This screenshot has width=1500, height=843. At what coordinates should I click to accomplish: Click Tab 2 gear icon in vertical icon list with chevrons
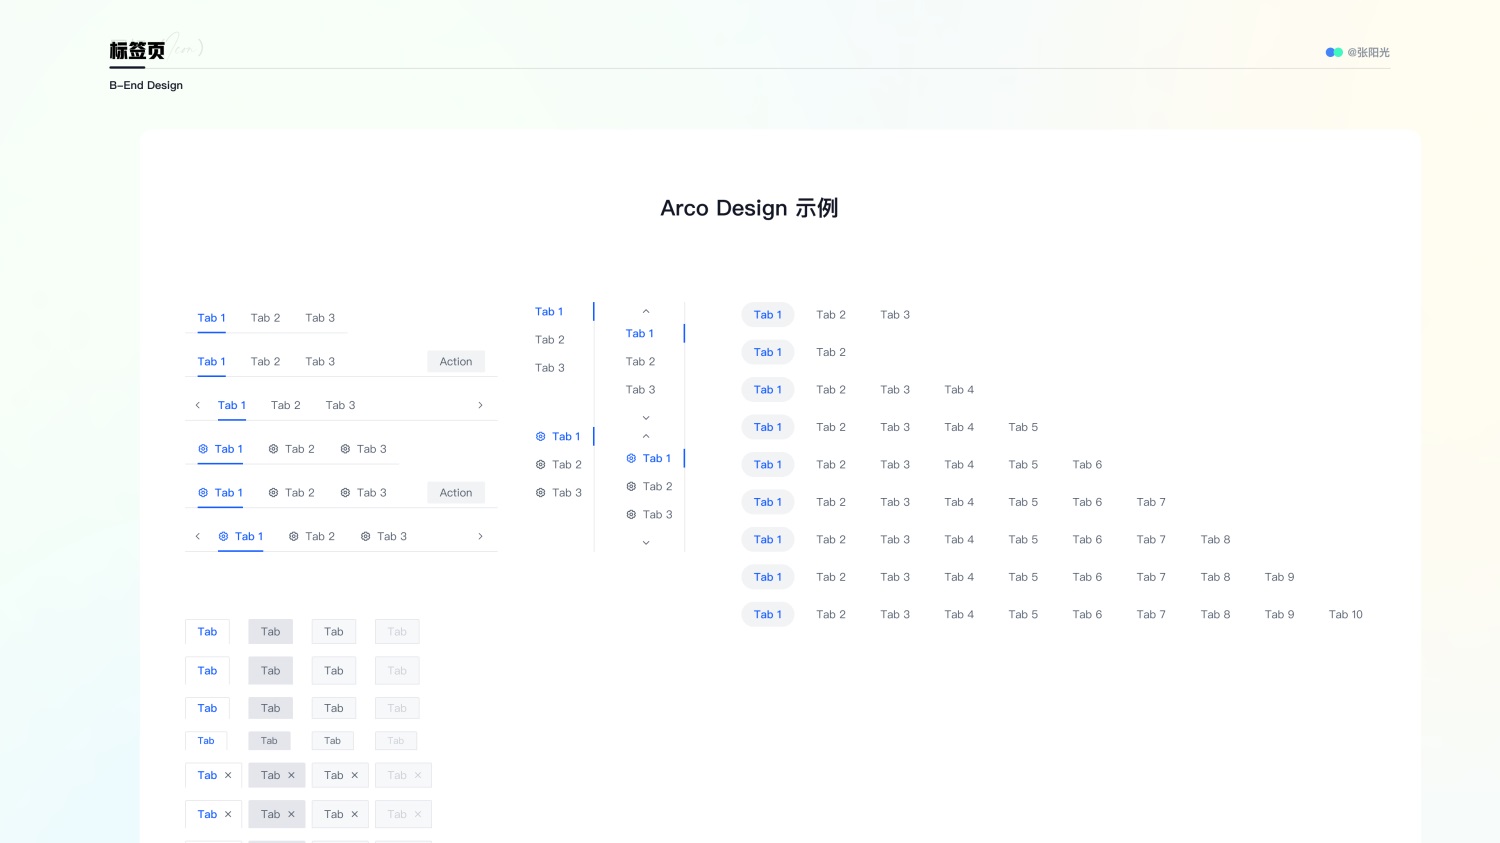[631, 487]
